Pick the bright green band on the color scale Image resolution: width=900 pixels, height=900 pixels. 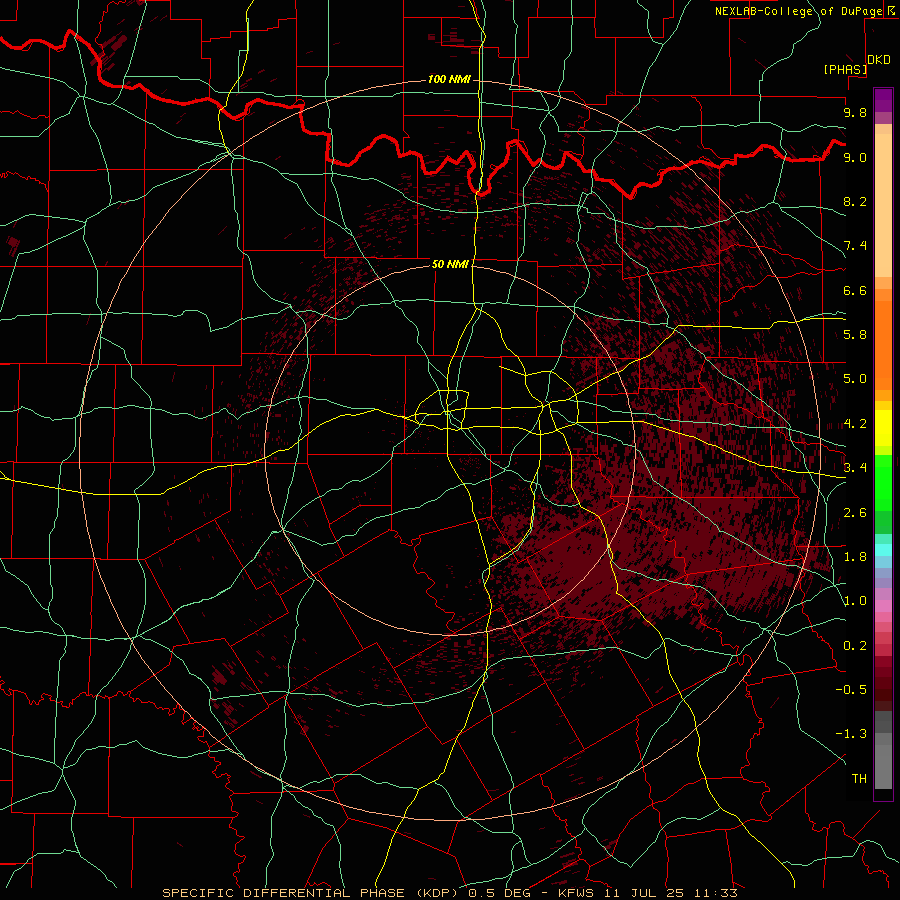pyautogui.click(x=883, y=482)
